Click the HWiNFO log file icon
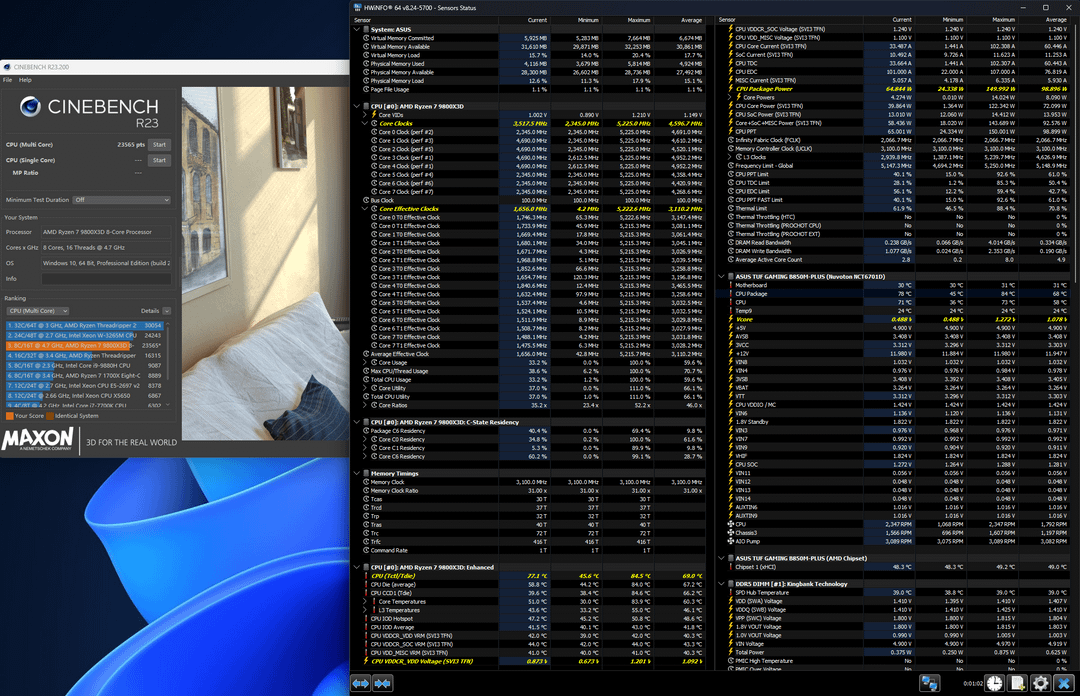Viewport: 1080px width, 696px height. tap(1017, 683)
